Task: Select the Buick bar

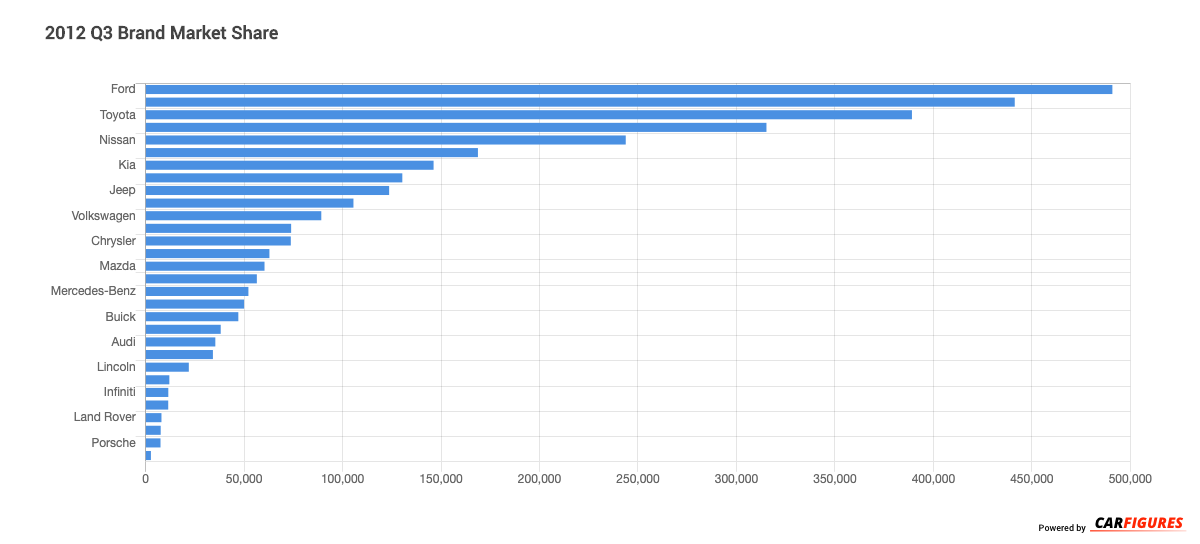Action: (192, 316)
